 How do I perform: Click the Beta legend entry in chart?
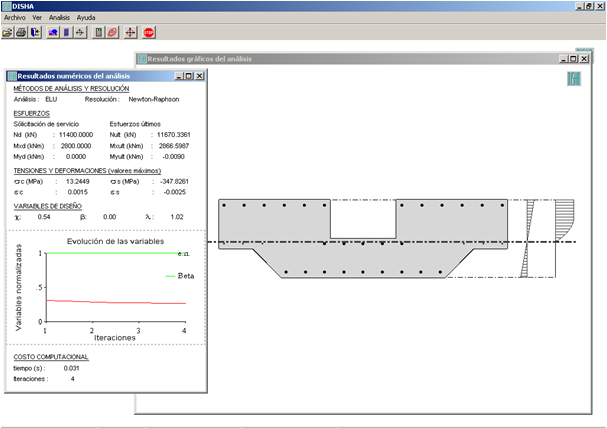click(x=180, y=276)
